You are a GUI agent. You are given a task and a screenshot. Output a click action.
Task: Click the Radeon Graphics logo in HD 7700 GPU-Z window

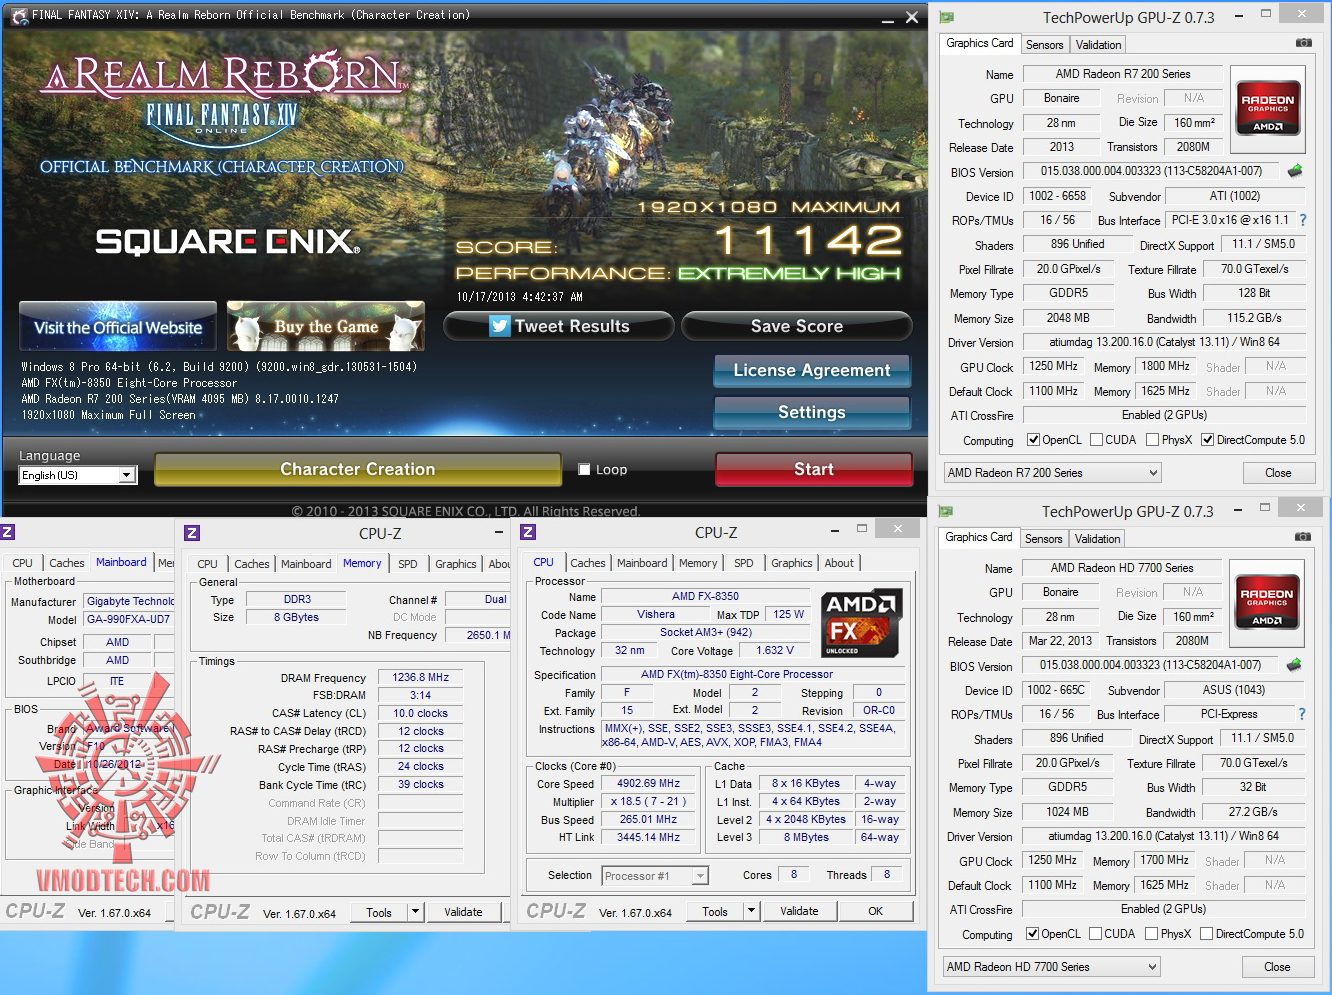pos(1266,602)
